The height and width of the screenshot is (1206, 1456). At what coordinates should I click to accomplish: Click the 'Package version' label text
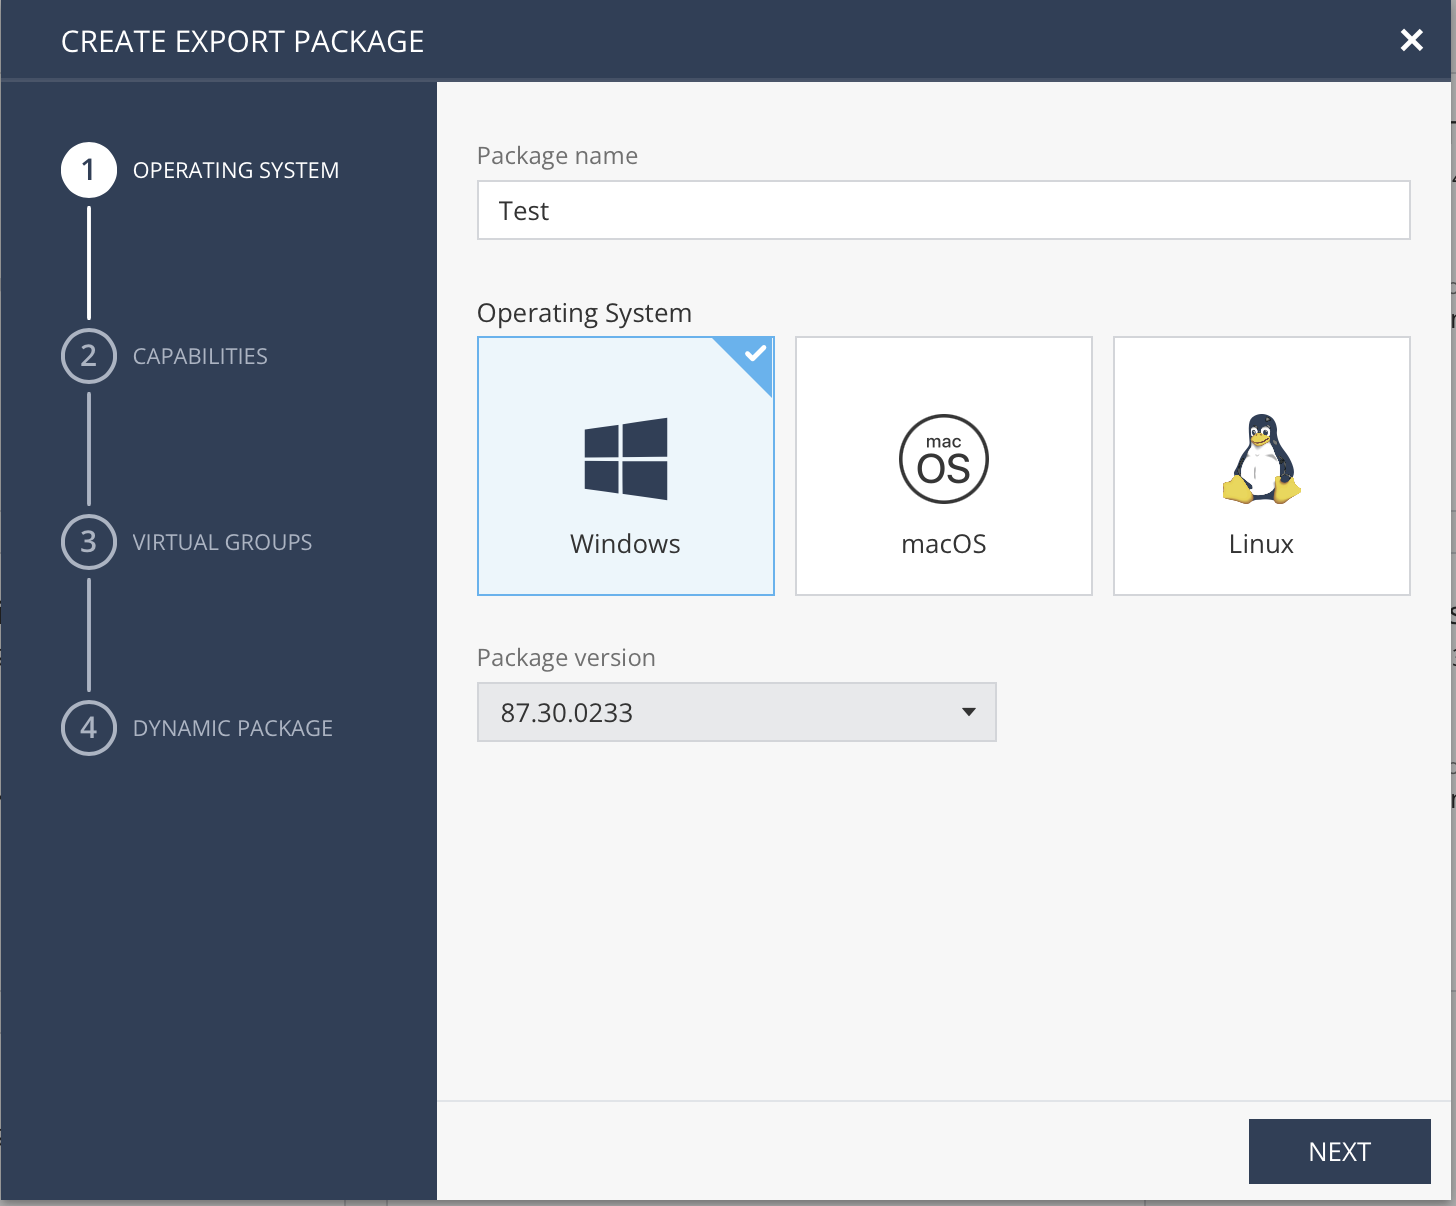(x=566, y=658)
